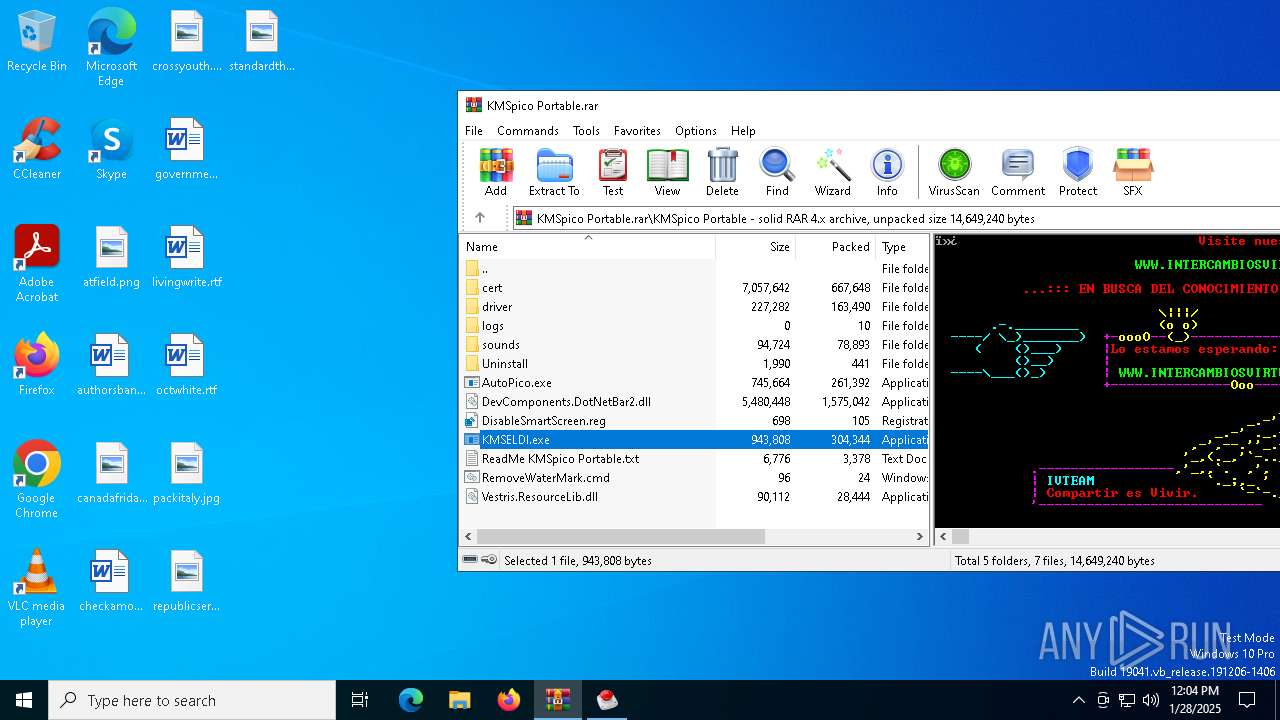1280x720 pixels.
Task: Click the Protect toolbar icon
Action: pyautogui.click(x=1078, y=172)
